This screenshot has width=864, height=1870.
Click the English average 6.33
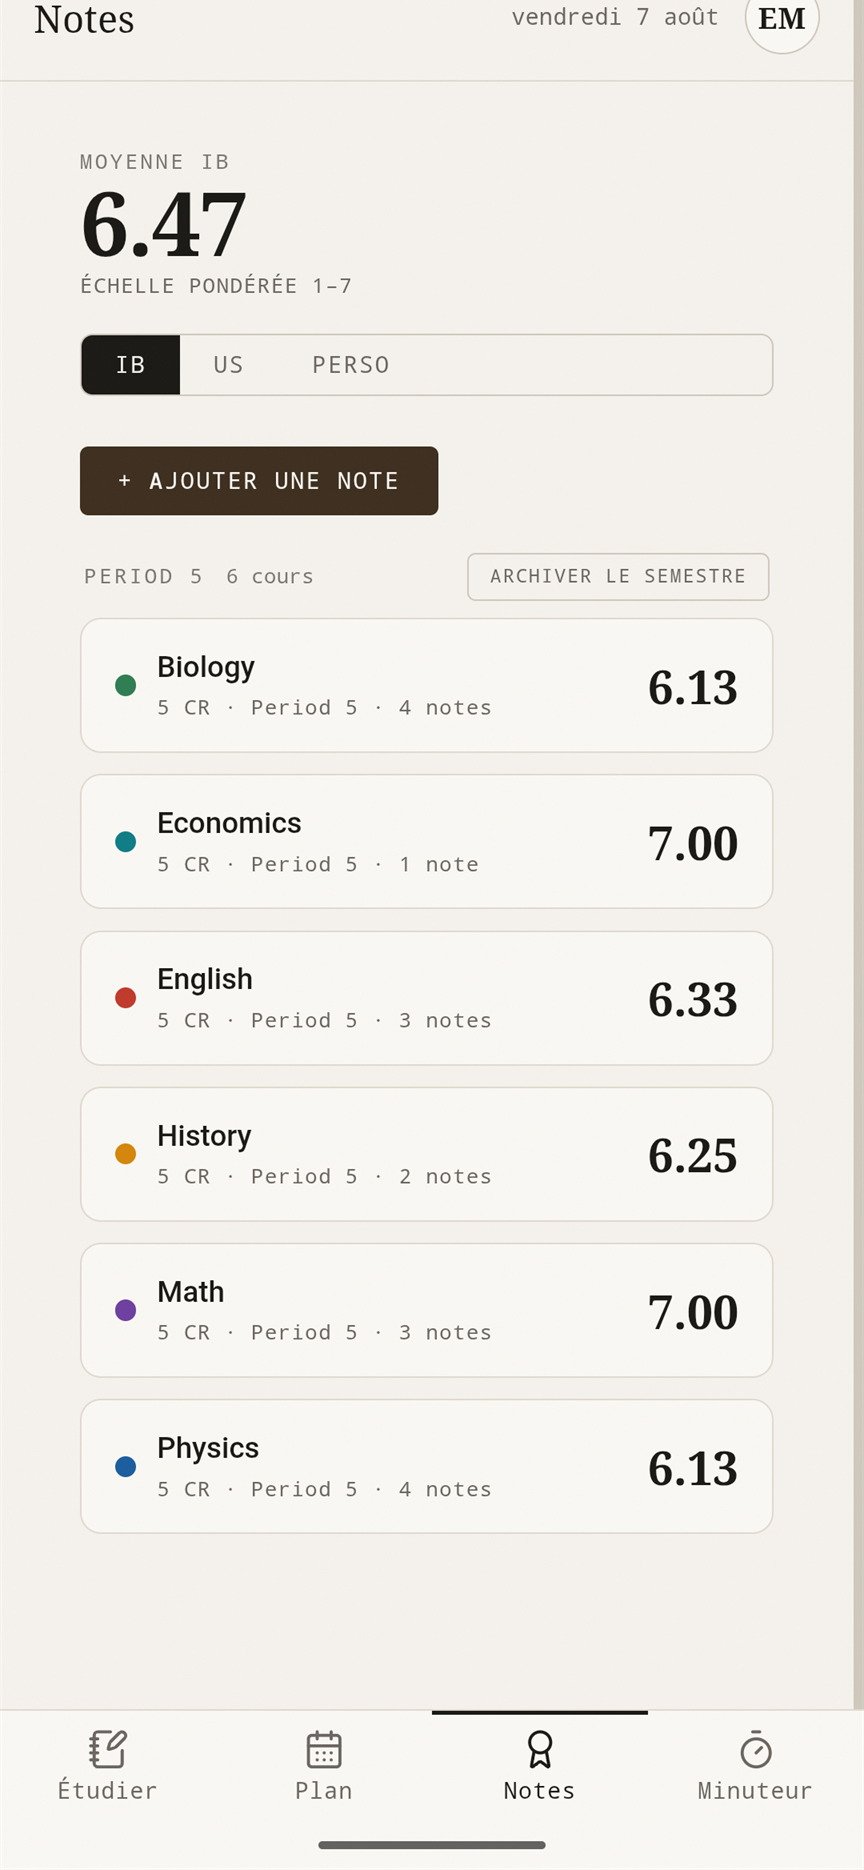pos(692,1000)
